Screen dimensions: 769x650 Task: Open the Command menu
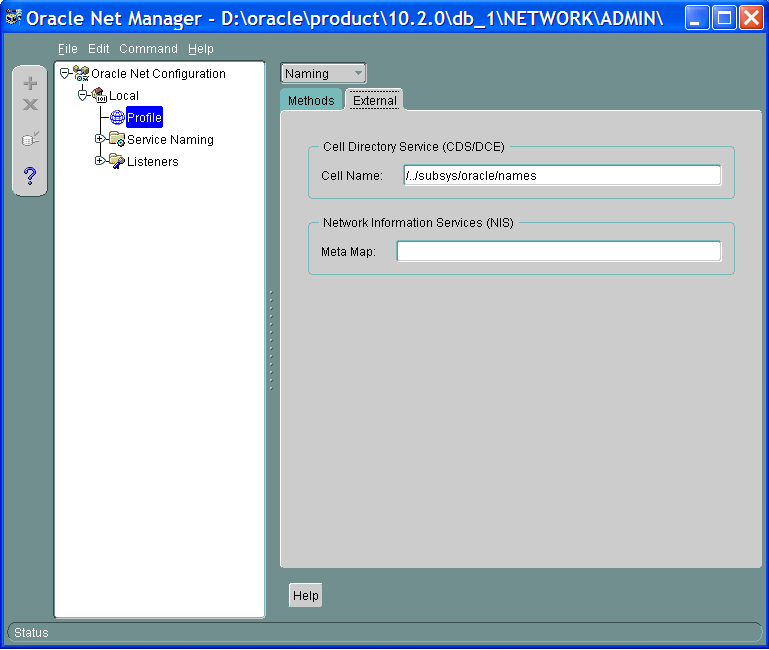point(149,49)
